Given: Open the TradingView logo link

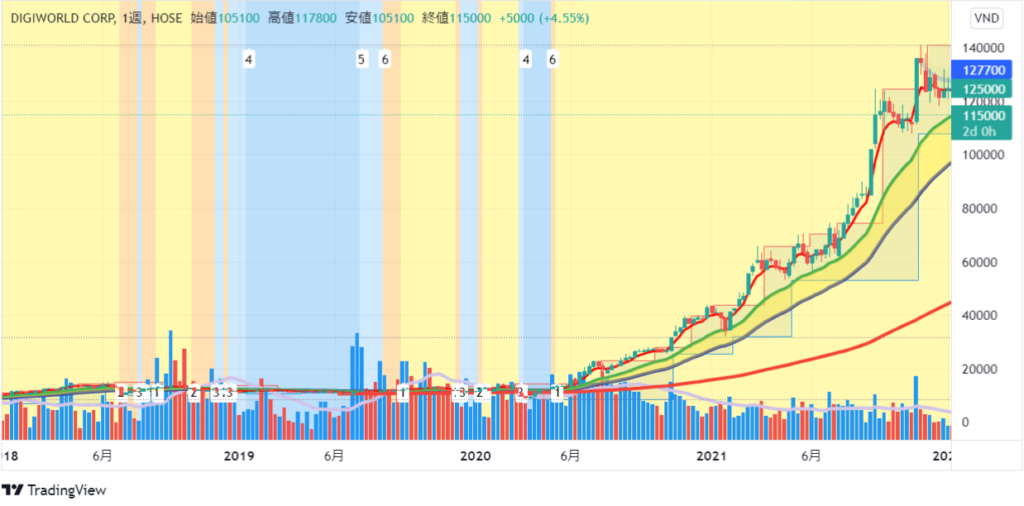Looking at the screenshot, I should [54, 490].
